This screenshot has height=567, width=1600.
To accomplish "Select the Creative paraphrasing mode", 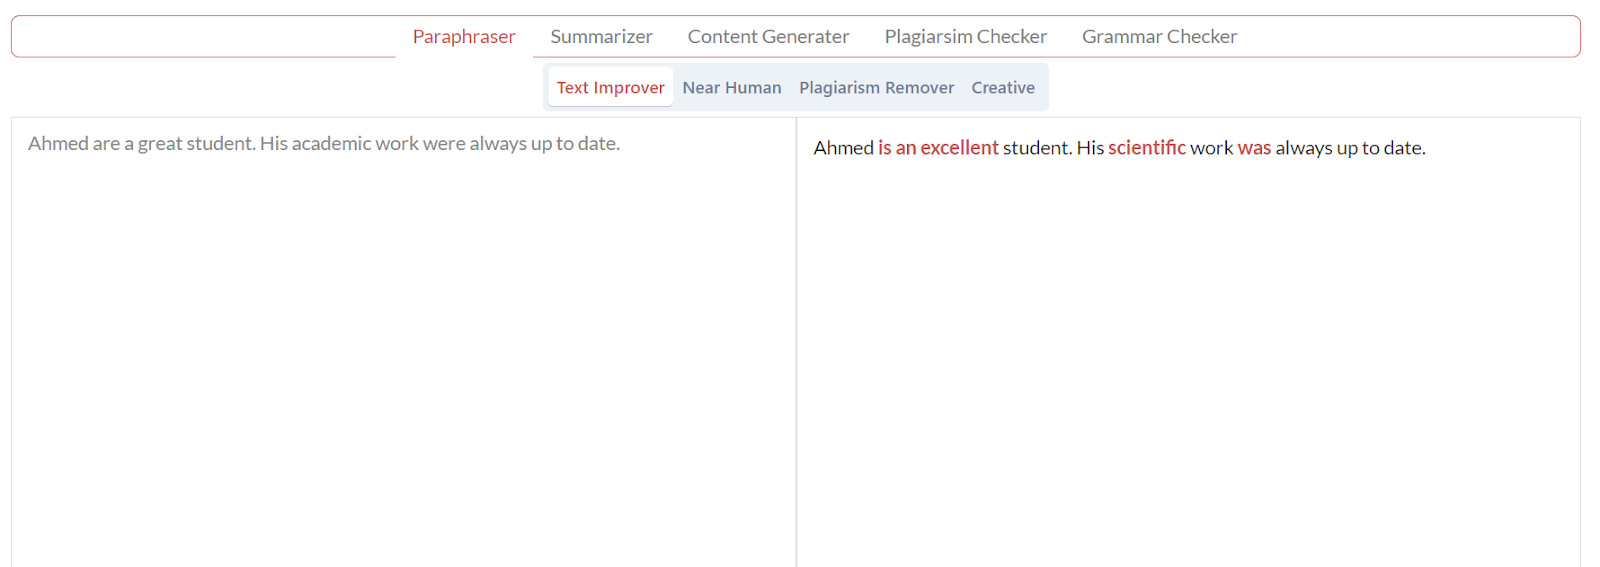I will pos(1003,88).
